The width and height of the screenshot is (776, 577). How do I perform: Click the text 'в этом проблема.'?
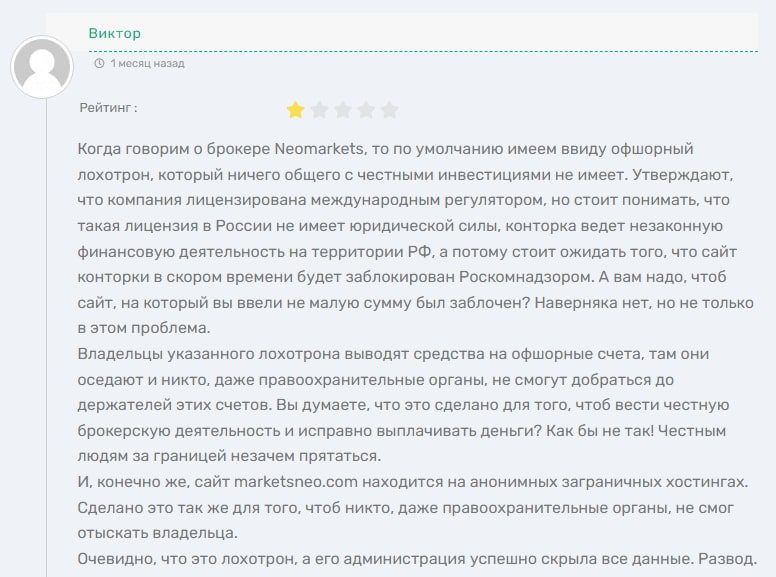(x=144, y=328)
